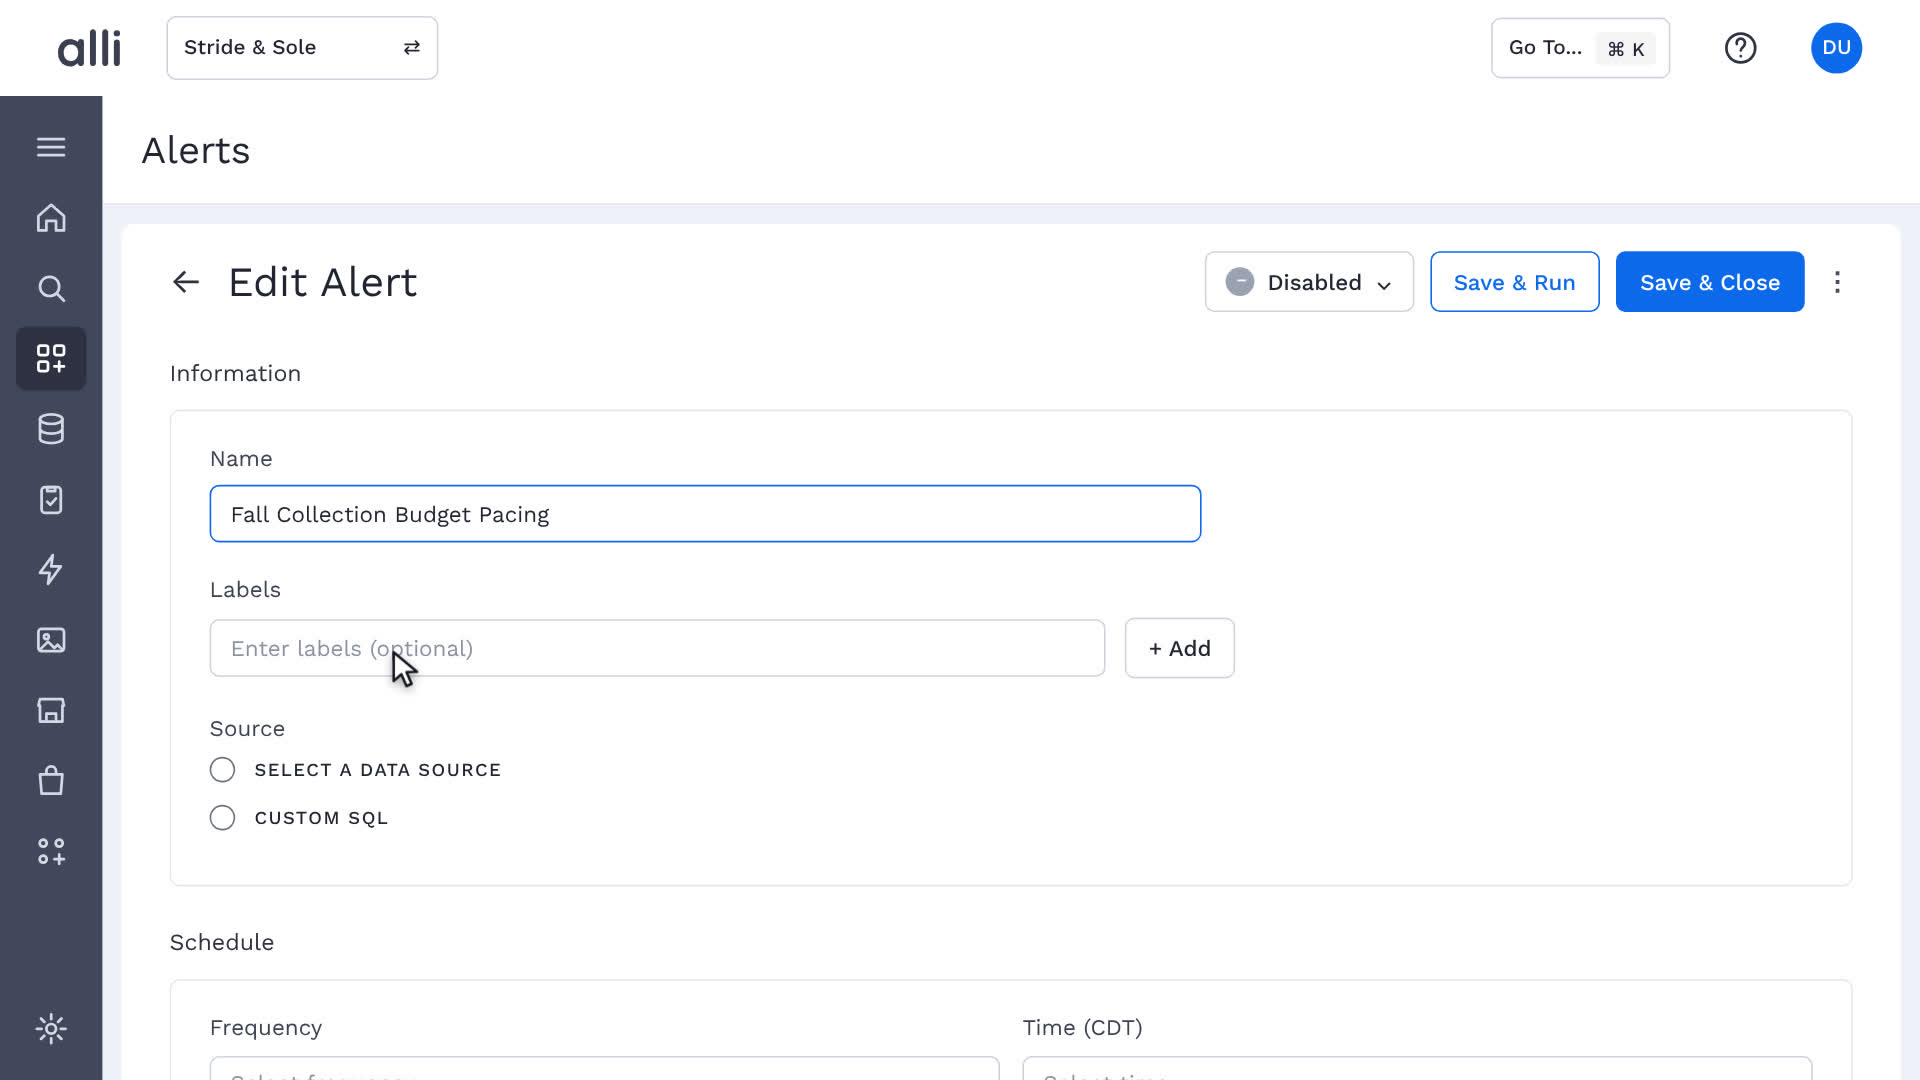Focus the Enter labels input field

pos(657,648)
